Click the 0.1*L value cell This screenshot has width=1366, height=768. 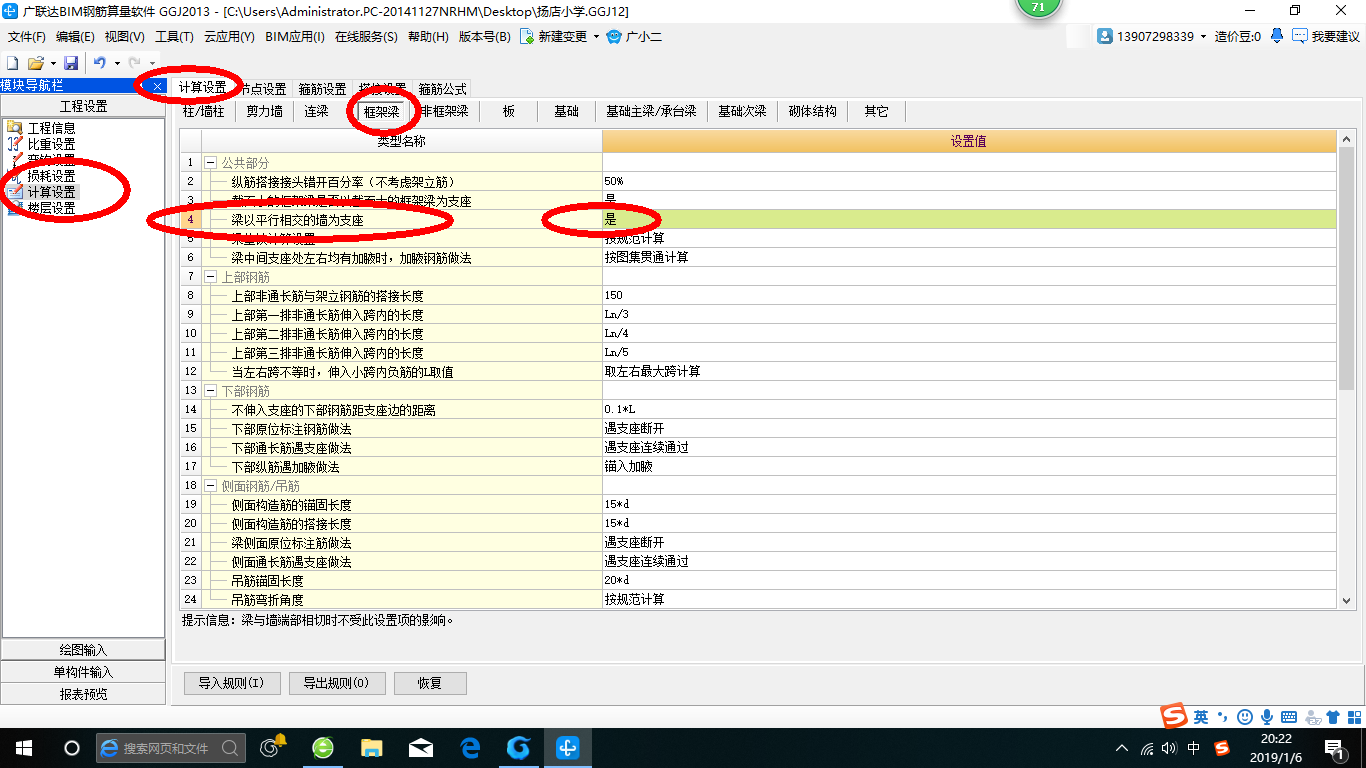969,410
